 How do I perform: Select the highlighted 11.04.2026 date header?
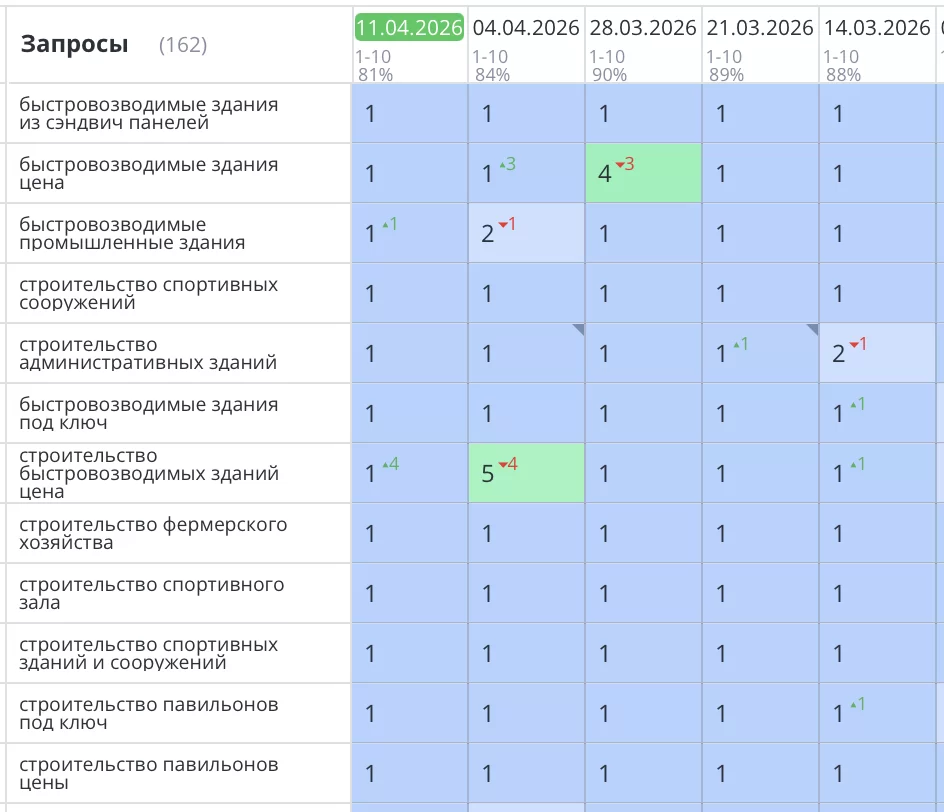click(409, 28)
